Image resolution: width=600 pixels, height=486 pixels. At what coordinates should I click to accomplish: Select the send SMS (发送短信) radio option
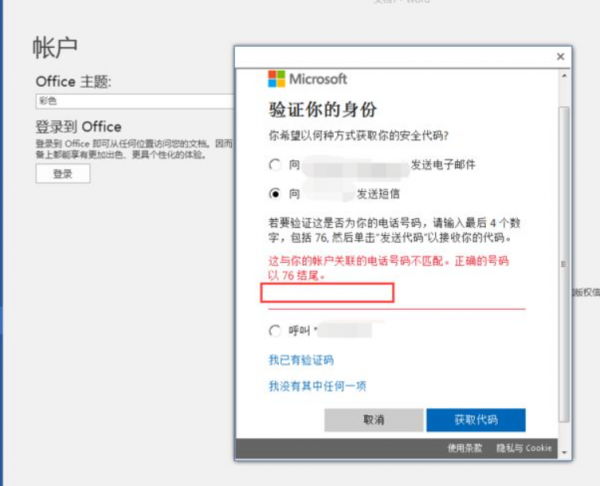coord(275,194)
